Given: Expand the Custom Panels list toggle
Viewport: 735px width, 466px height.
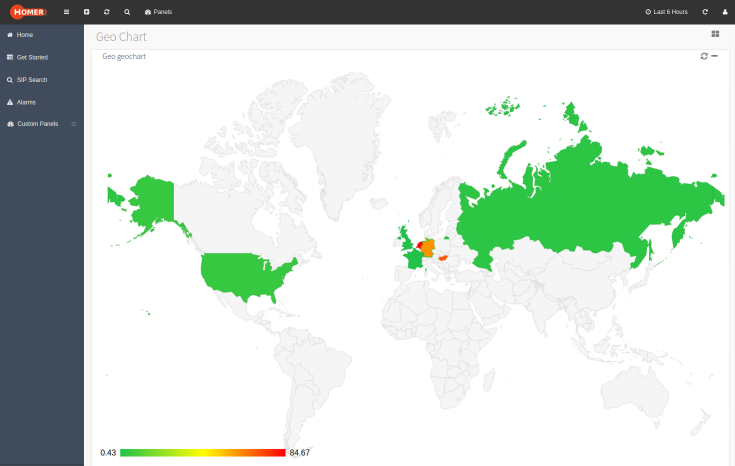Looking at the screenshot, I should click(74, 124).
